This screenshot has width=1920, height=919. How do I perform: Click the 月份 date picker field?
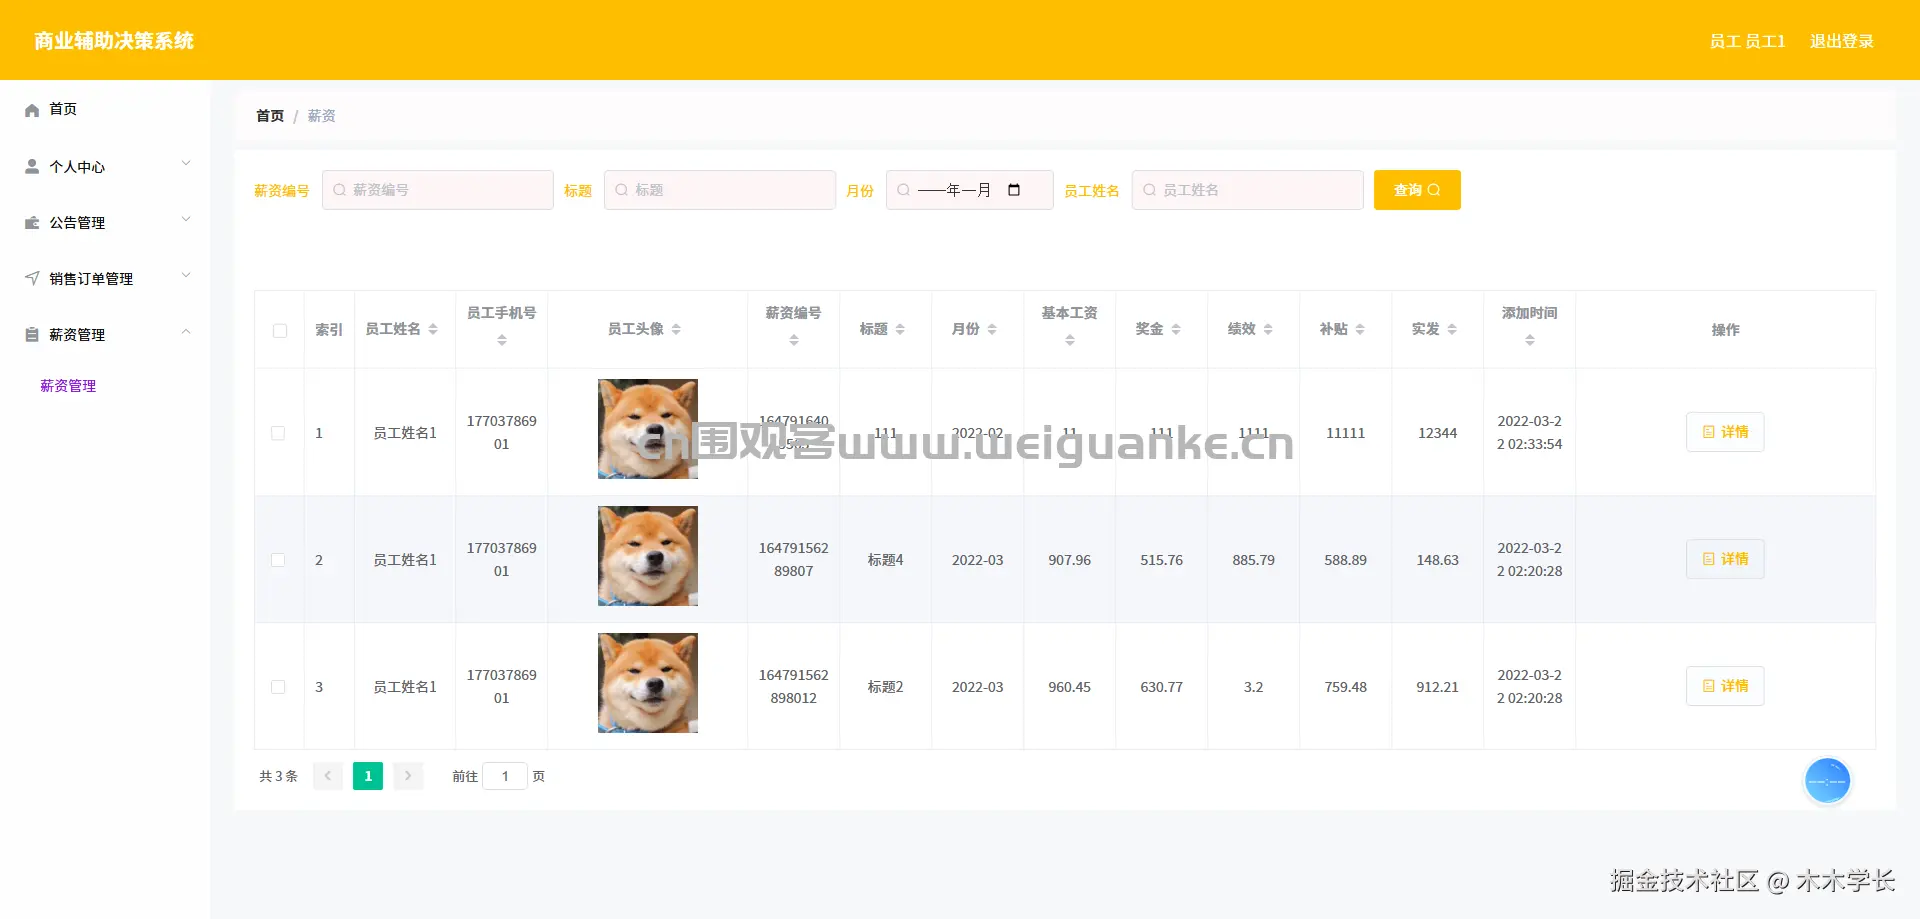(x=970, y=190)
